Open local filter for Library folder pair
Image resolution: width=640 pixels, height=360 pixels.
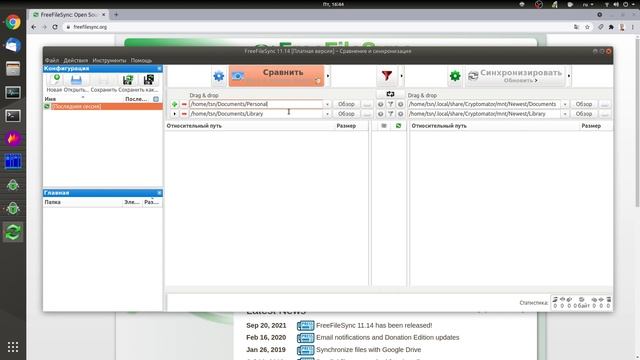(x=390, y=114)
